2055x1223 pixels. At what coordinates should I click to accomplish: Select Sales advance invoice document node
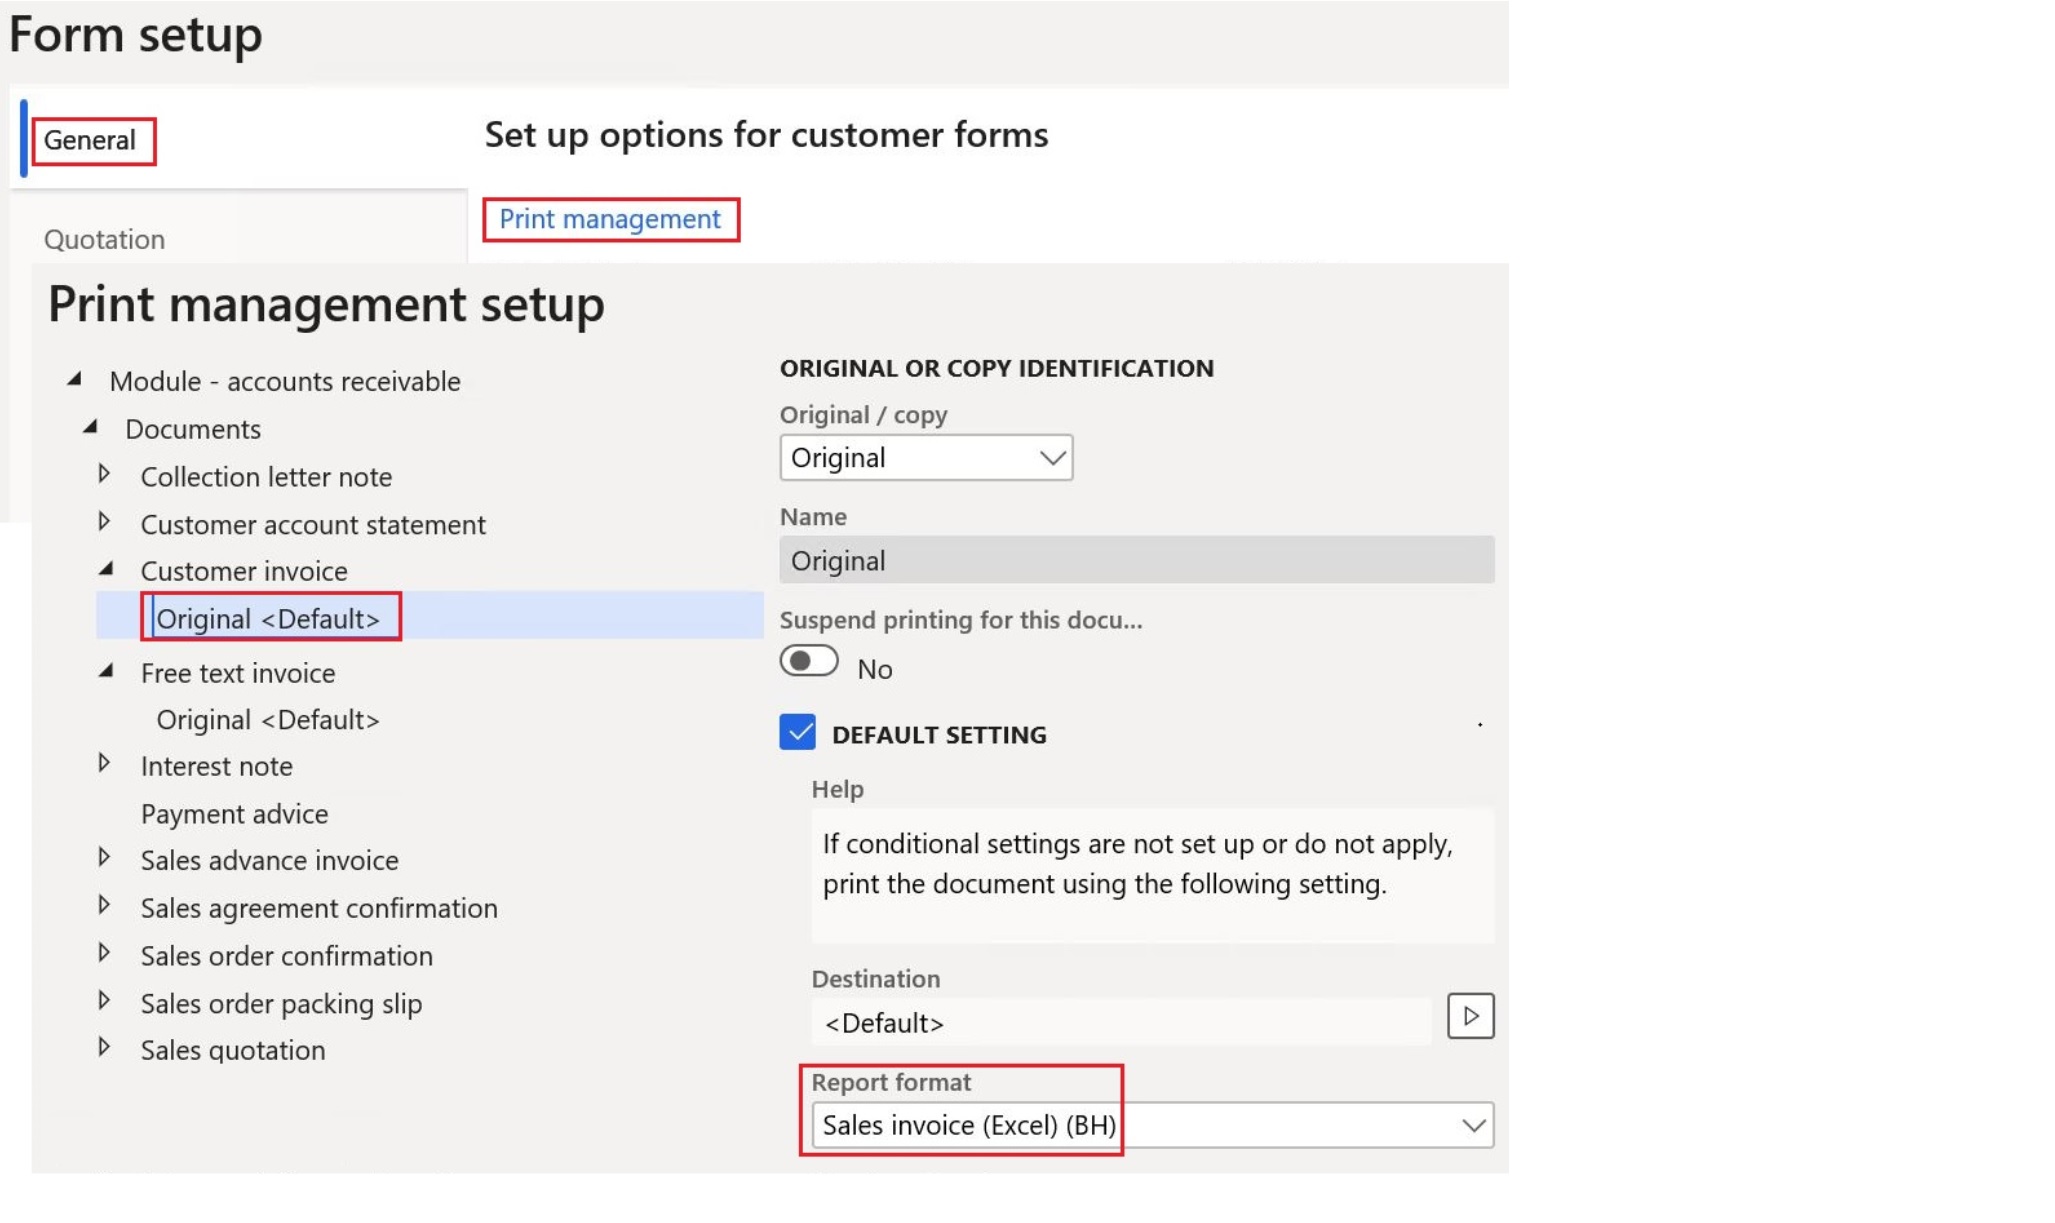click(269, 860)
